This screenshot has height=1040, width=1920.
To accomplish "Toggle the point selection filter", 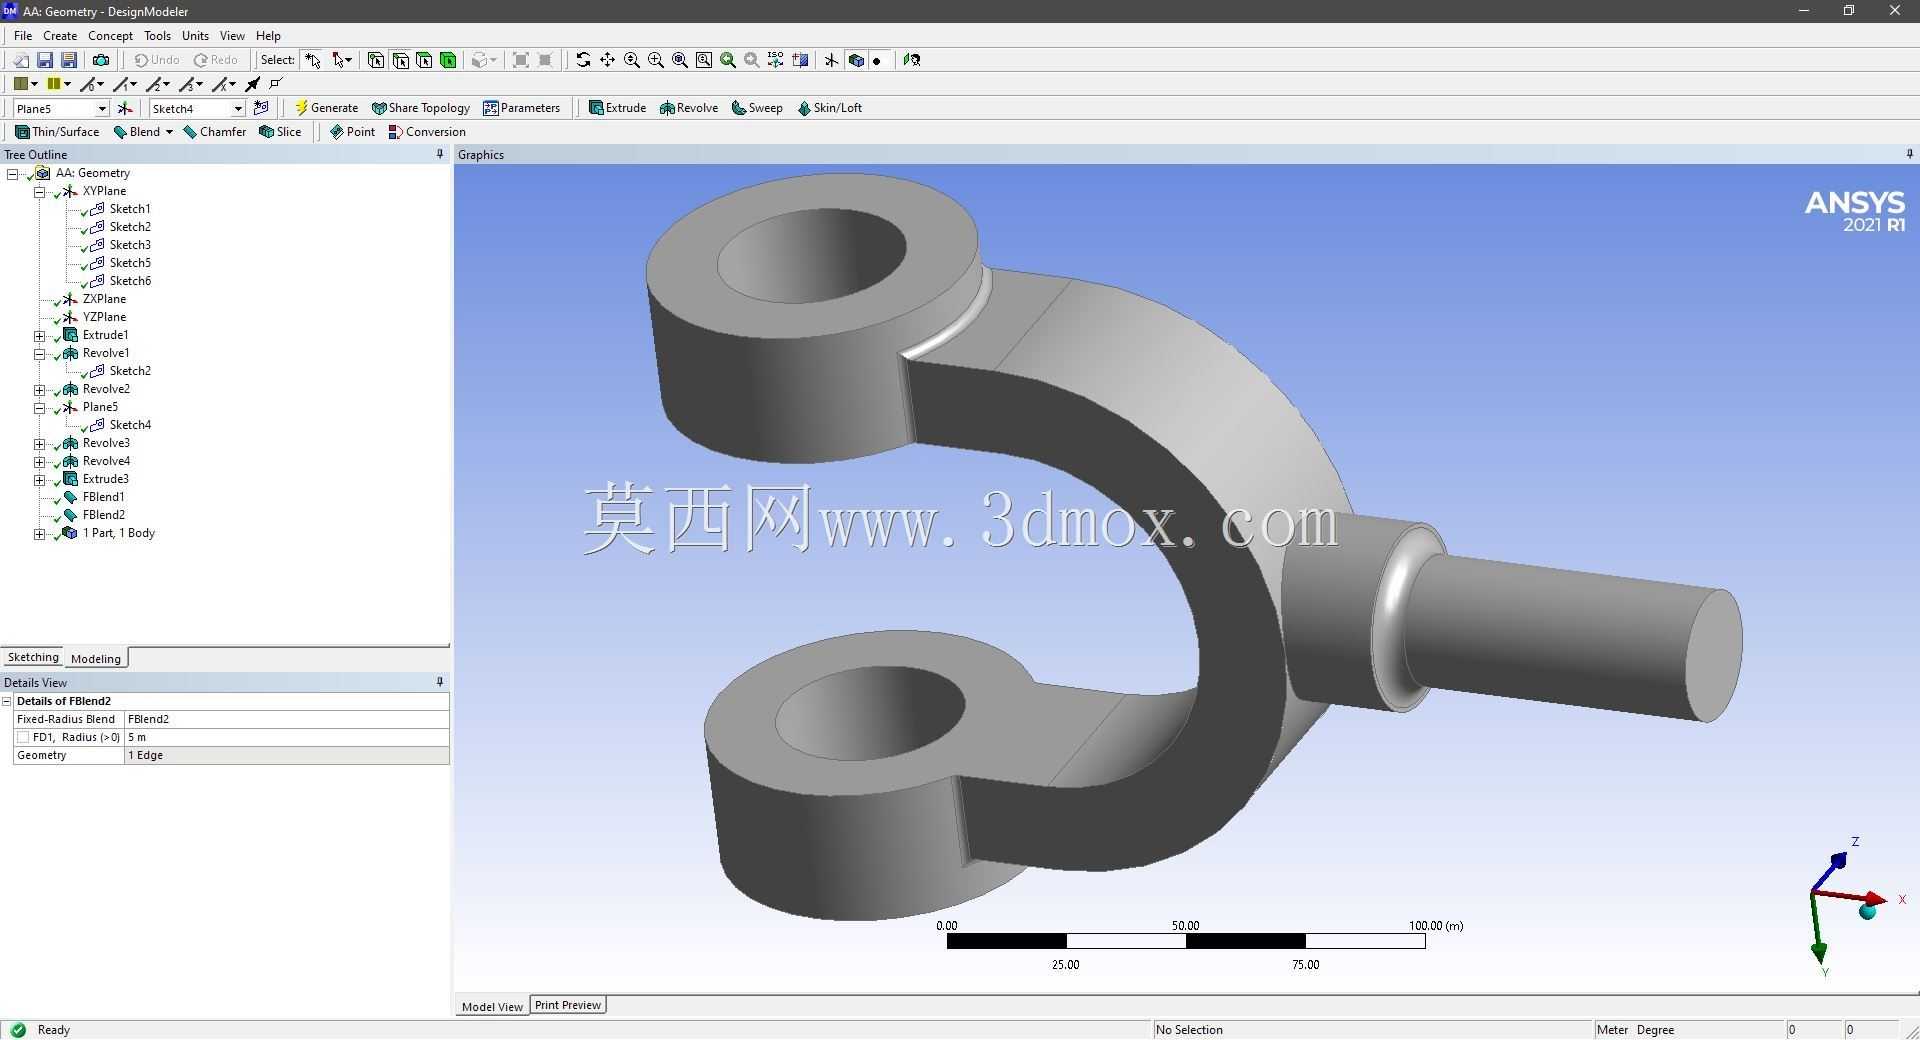I will pos(376,60).
